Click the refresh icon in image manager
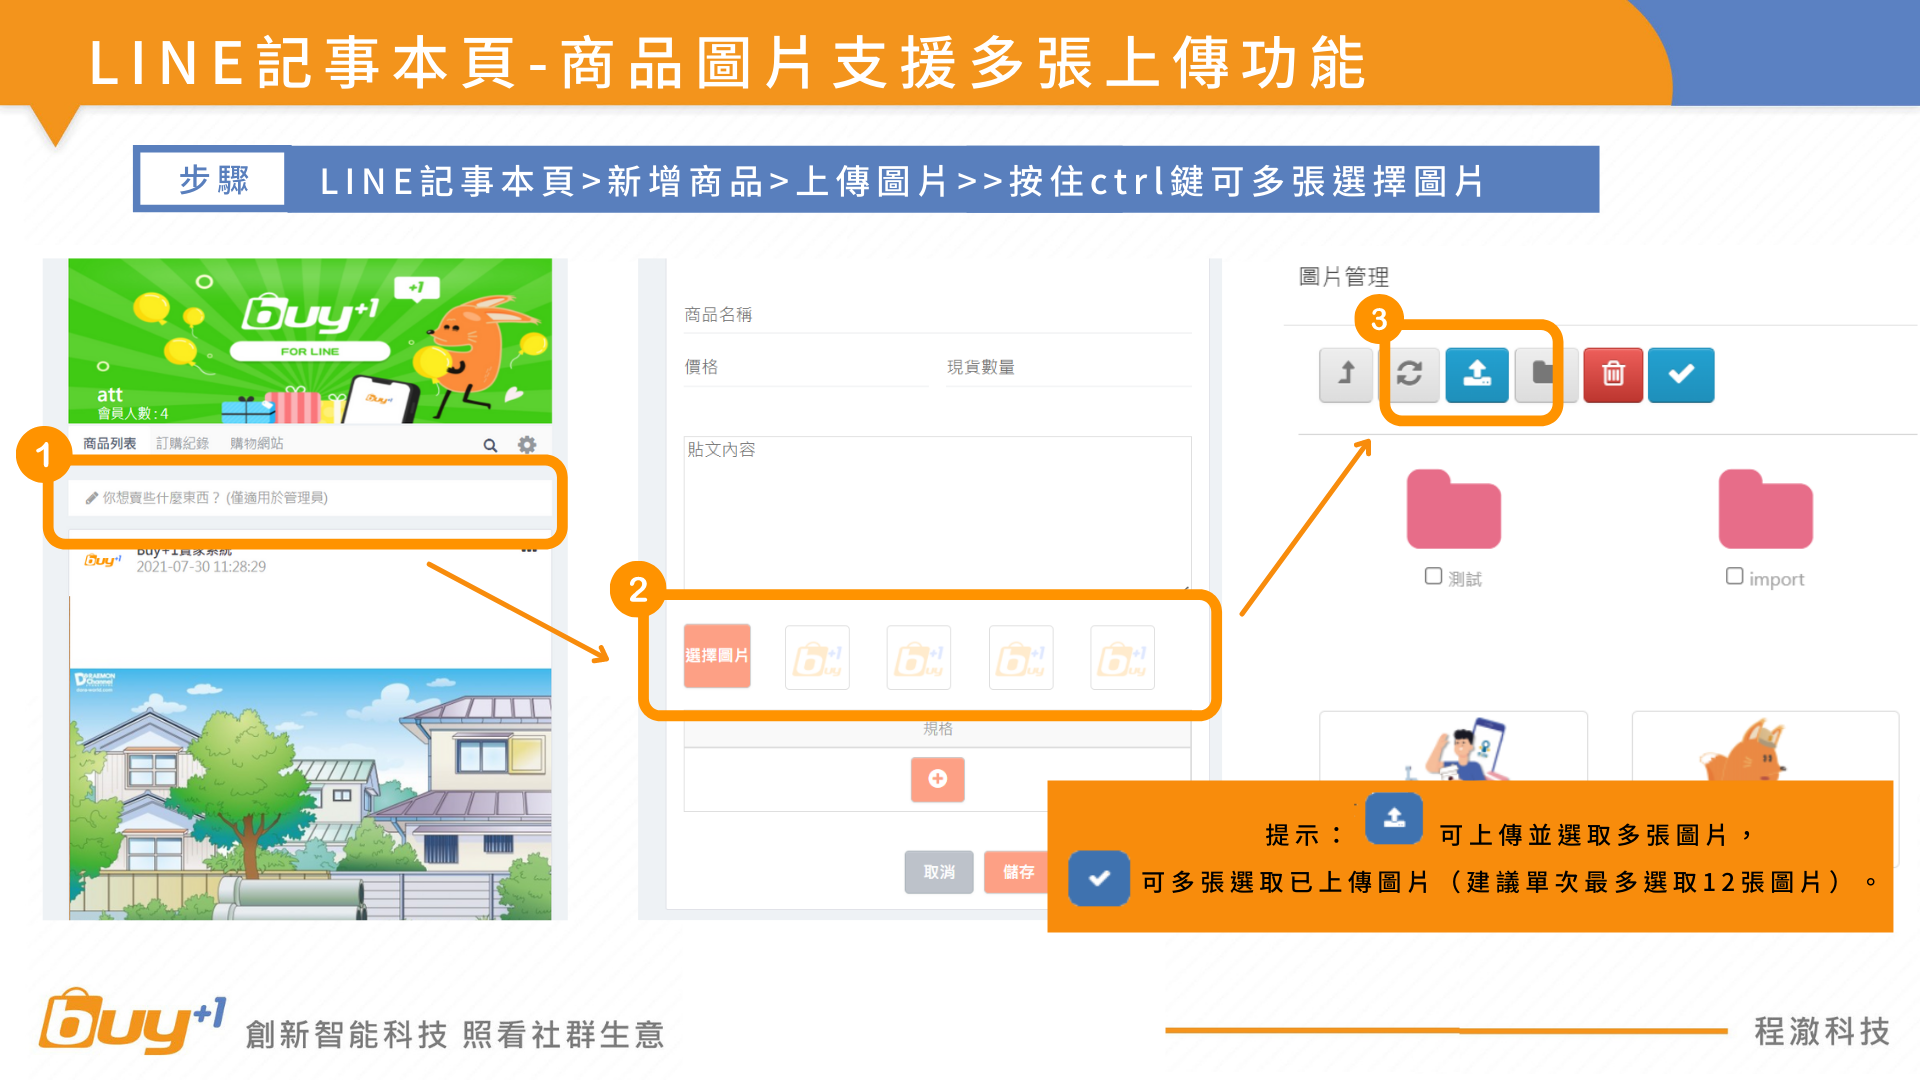Viewport: 1920px width, 1080px height. tap(1410, 375)
